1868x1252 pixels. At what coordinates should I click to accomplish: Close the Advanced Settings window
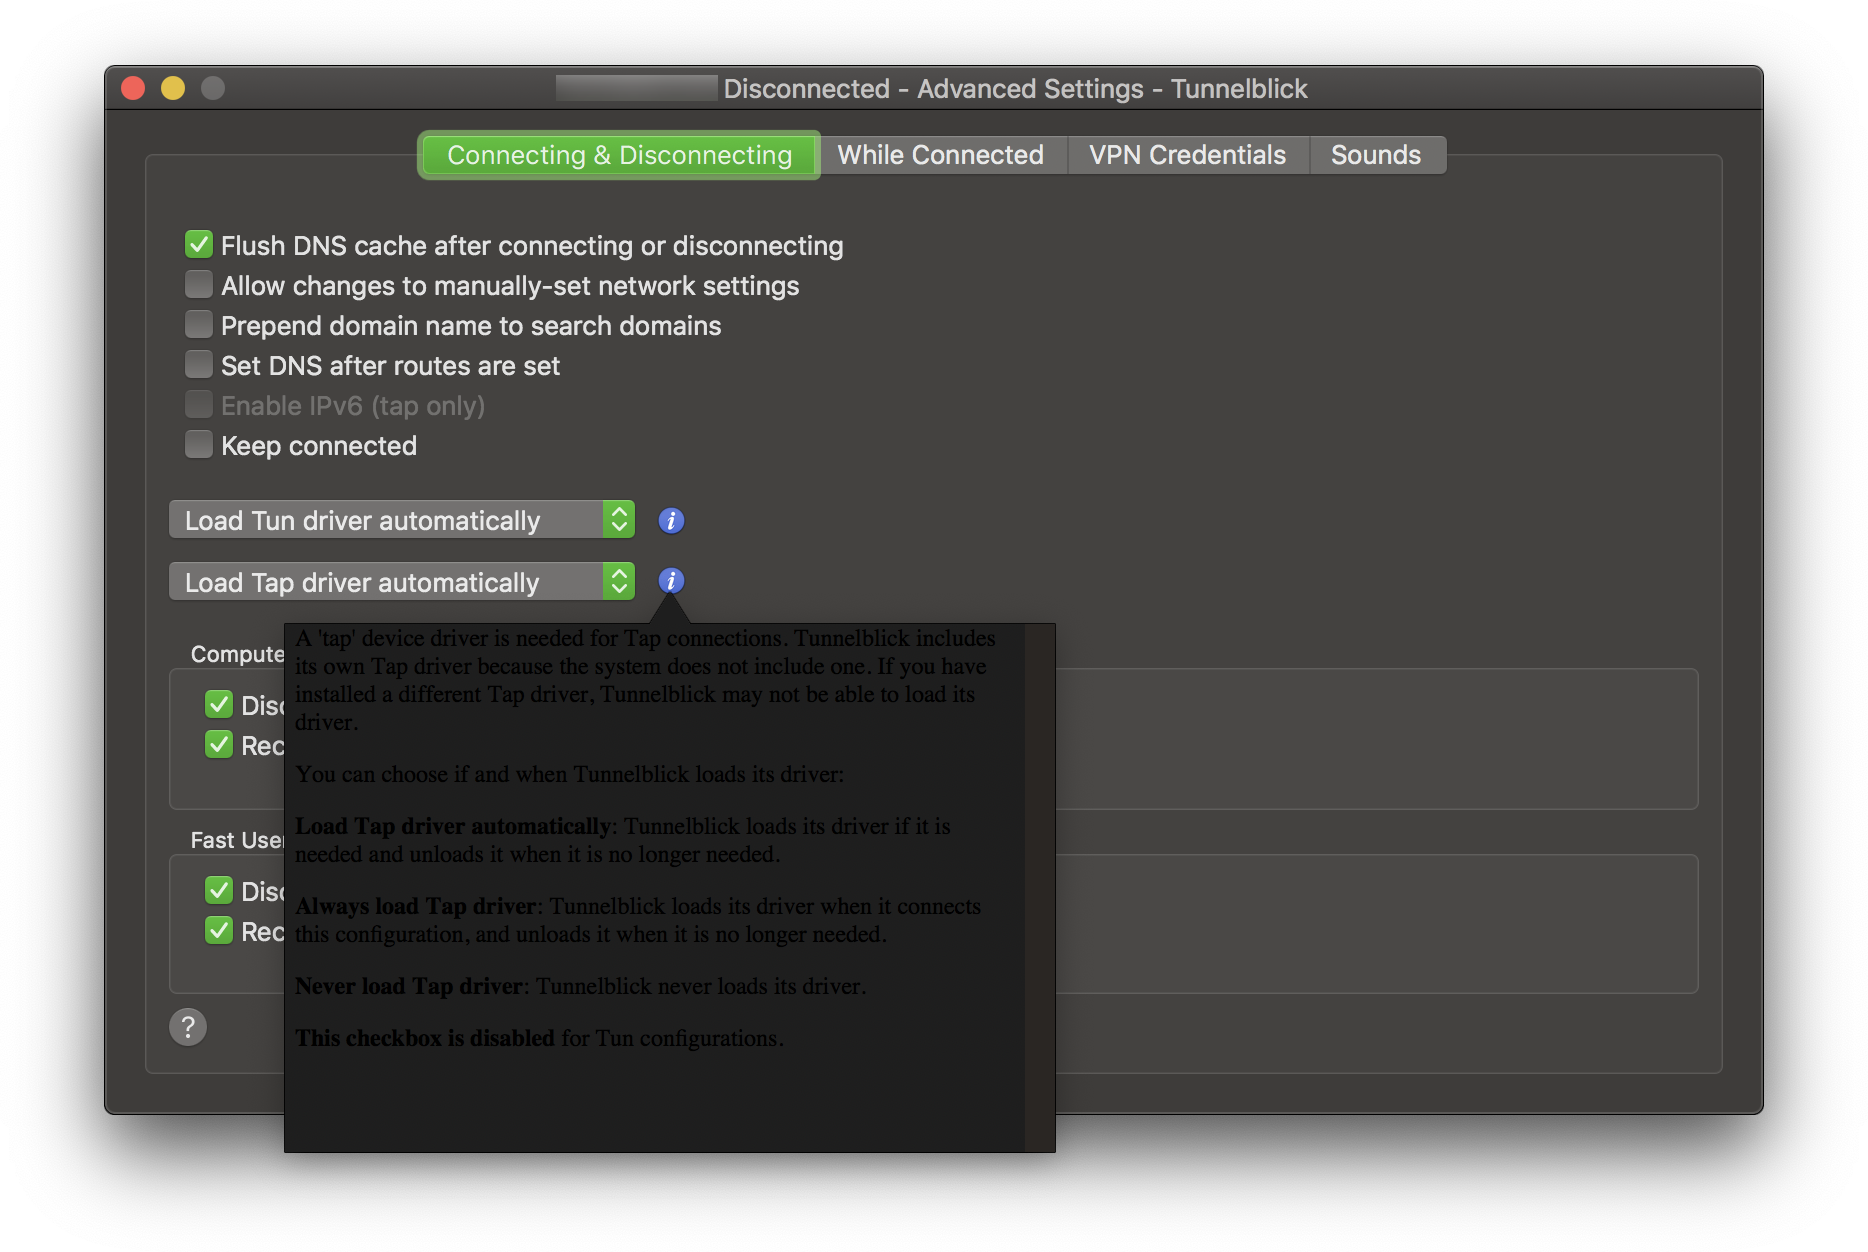coord(133,88)
